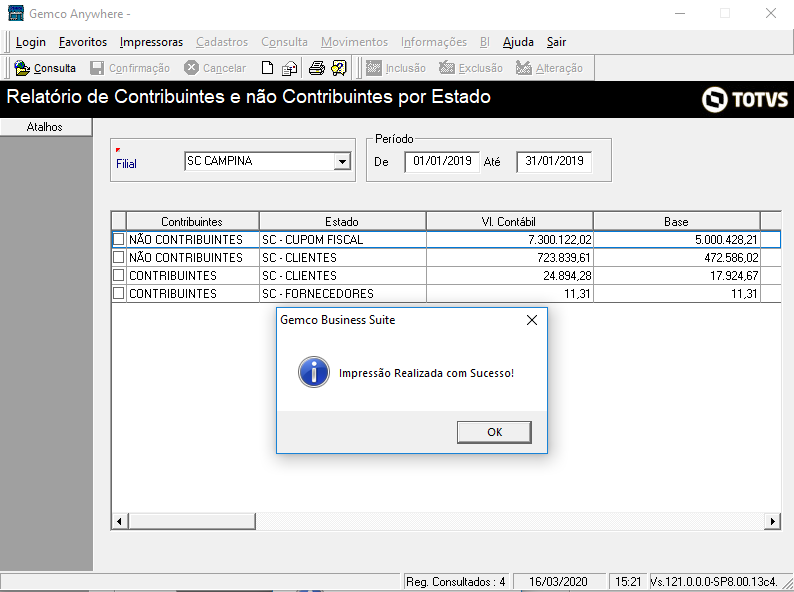The width and height of the screenshot is (794, 592).
Task: Open the Filial dropdown arrow
Action: coord(342,162)
